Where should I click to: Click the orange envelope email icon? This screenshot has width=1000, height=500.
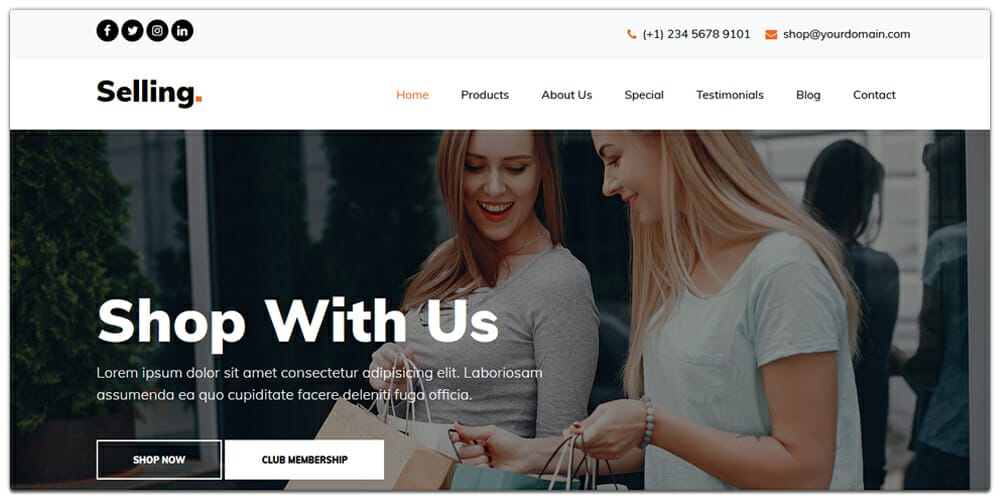point(771,34)
